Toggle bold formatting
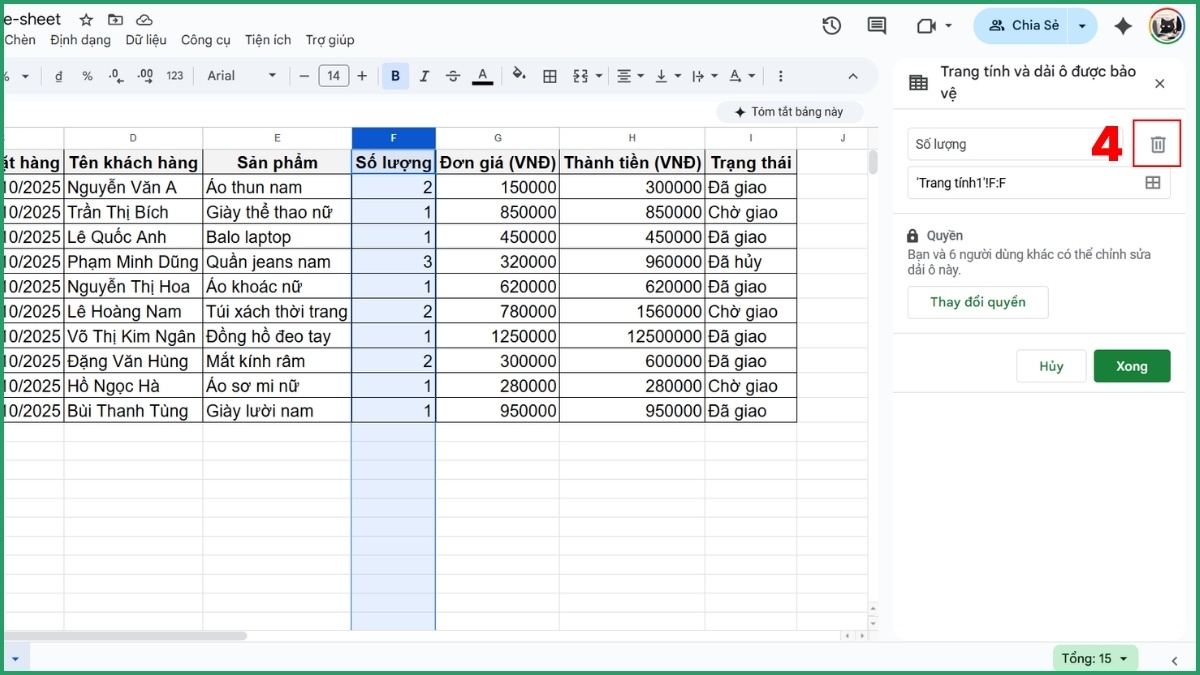 tap(395, 75)
